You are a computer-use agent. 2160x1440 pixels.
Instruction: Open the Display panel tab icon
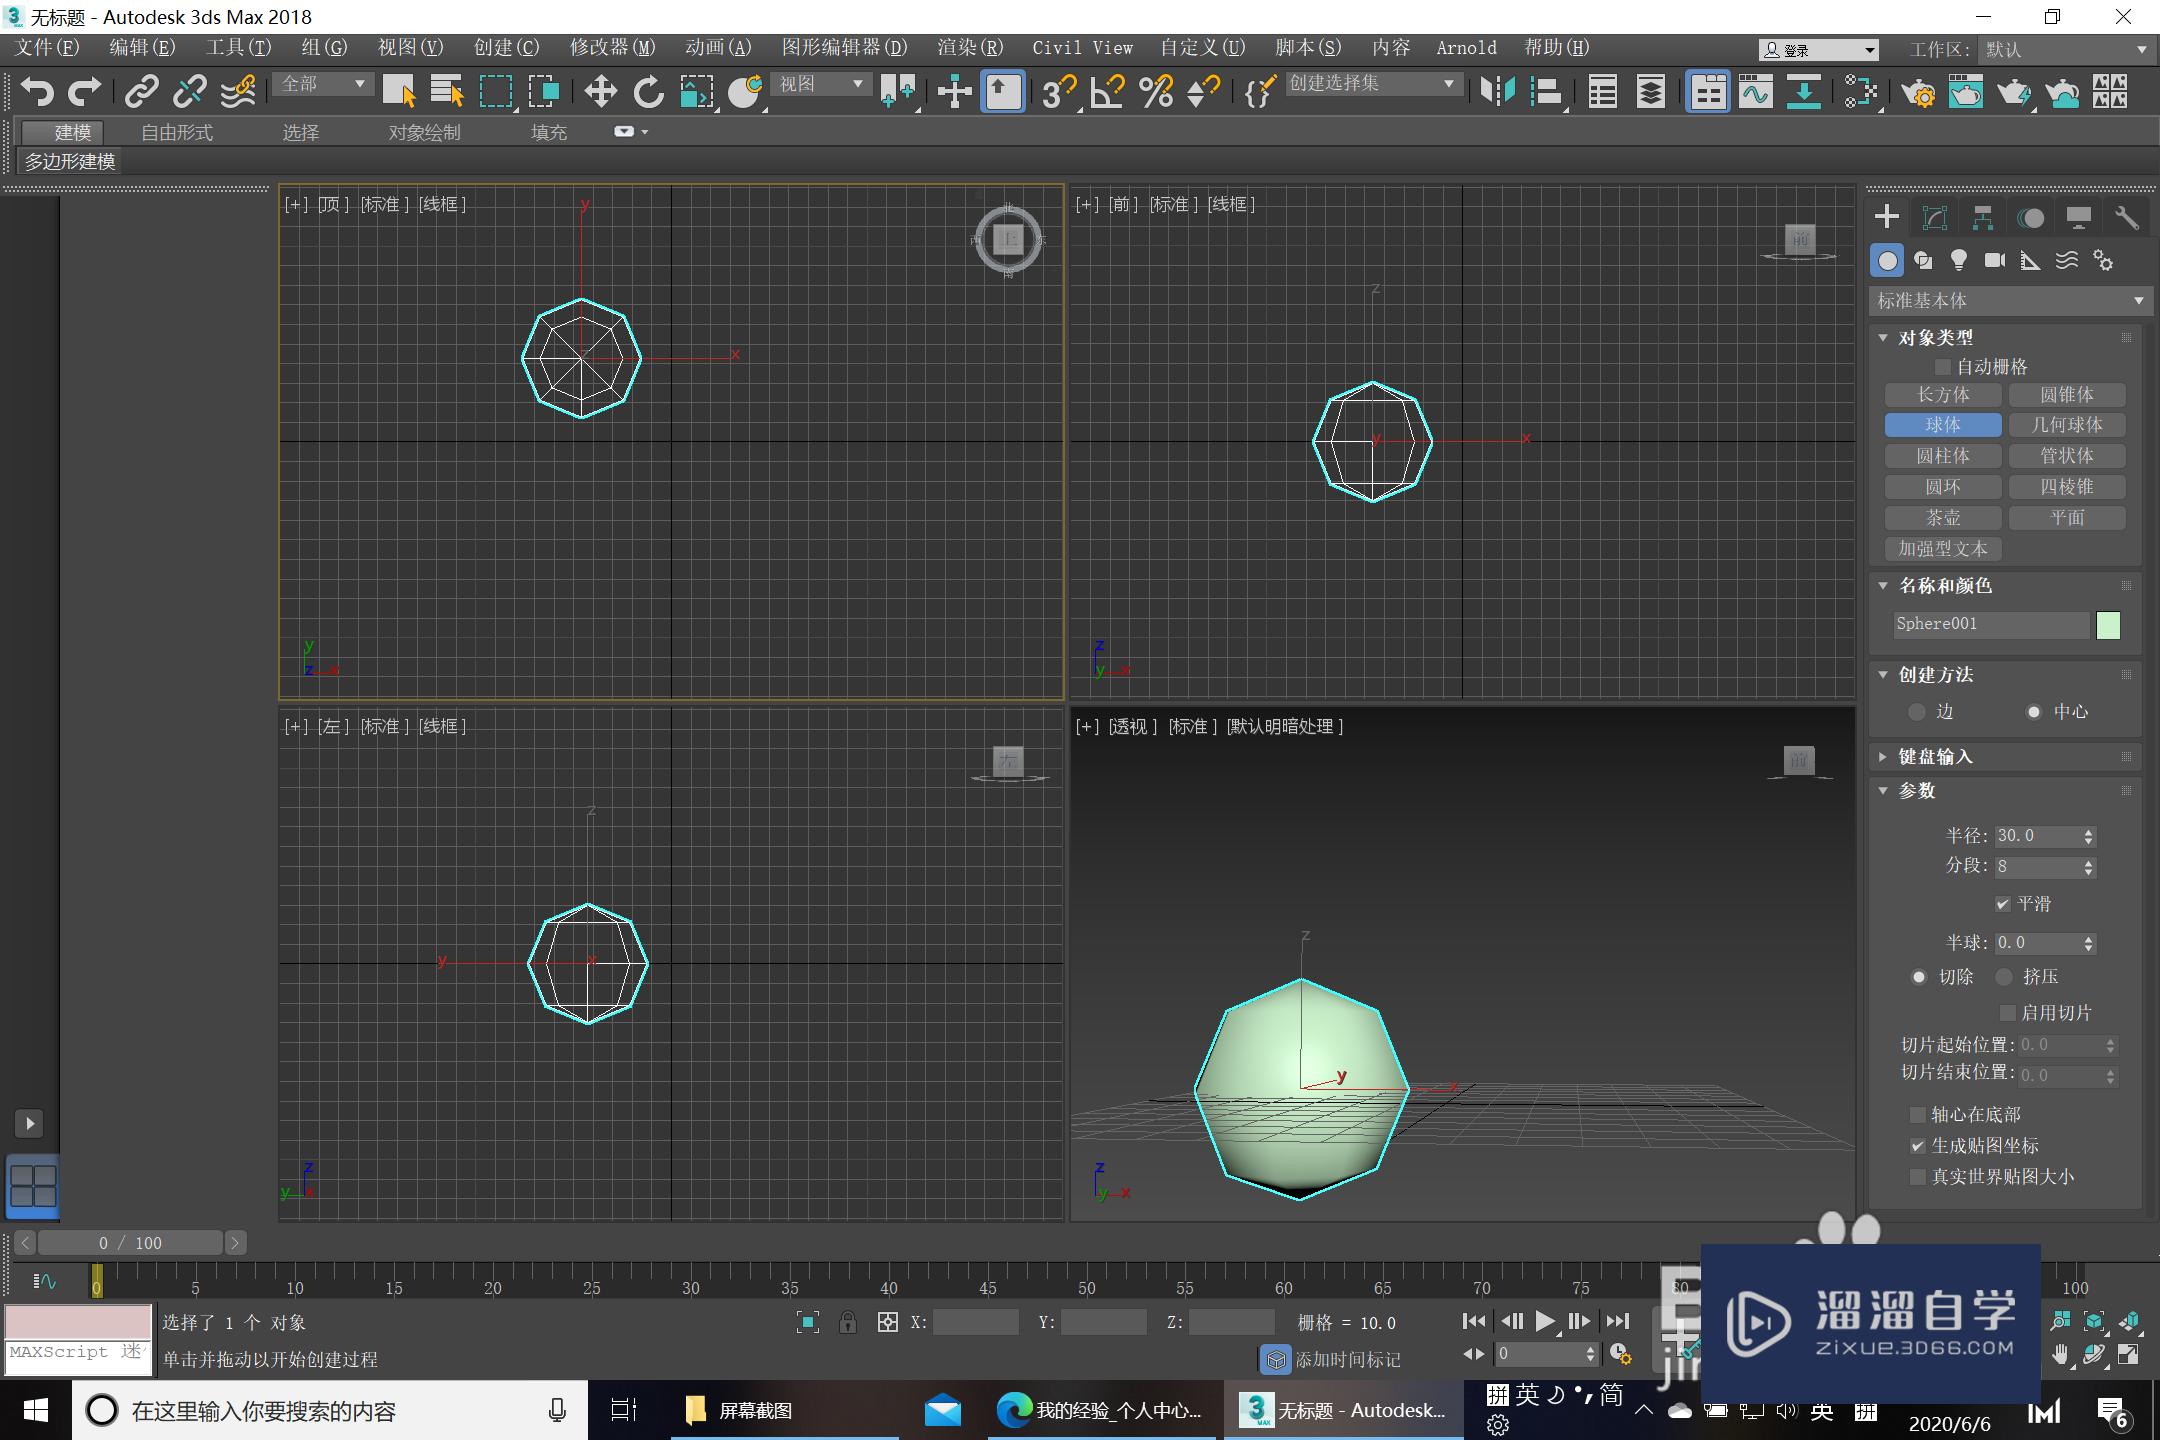(x=2079, y=218)
